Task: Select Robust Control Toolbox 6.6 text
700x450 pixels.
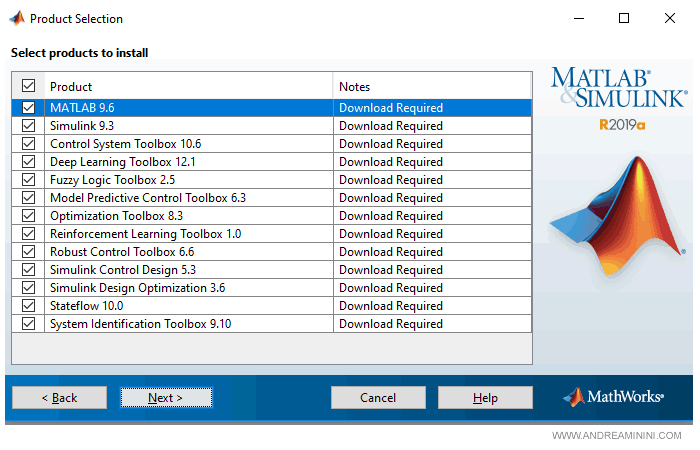Action: (122, 252)
